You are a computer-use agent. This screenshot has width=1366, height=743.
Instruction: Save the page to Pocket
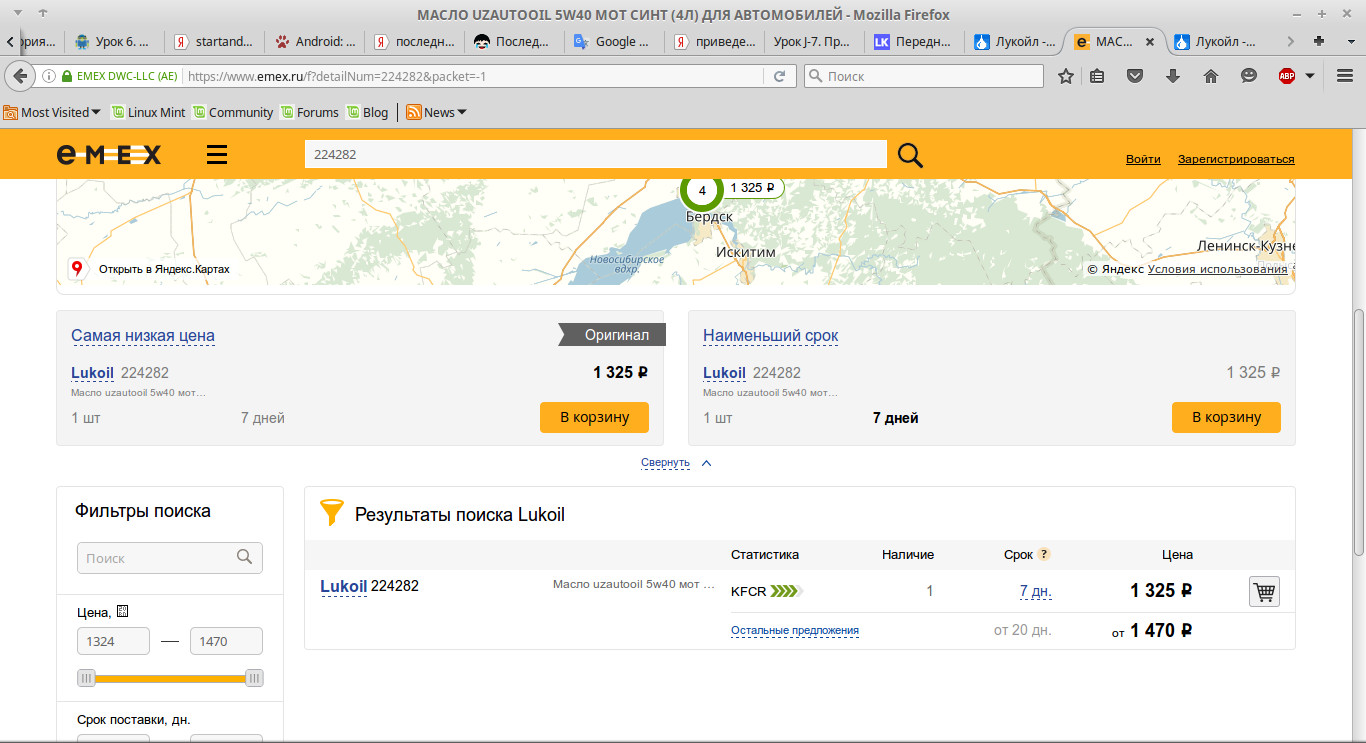point(1135,76)
